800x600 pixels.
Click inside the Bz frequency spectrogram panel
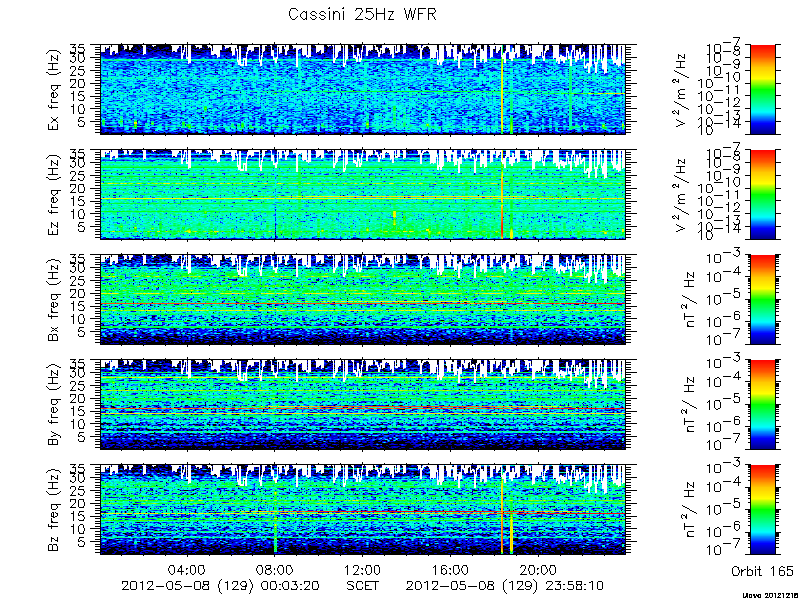[x=363, y=510]
